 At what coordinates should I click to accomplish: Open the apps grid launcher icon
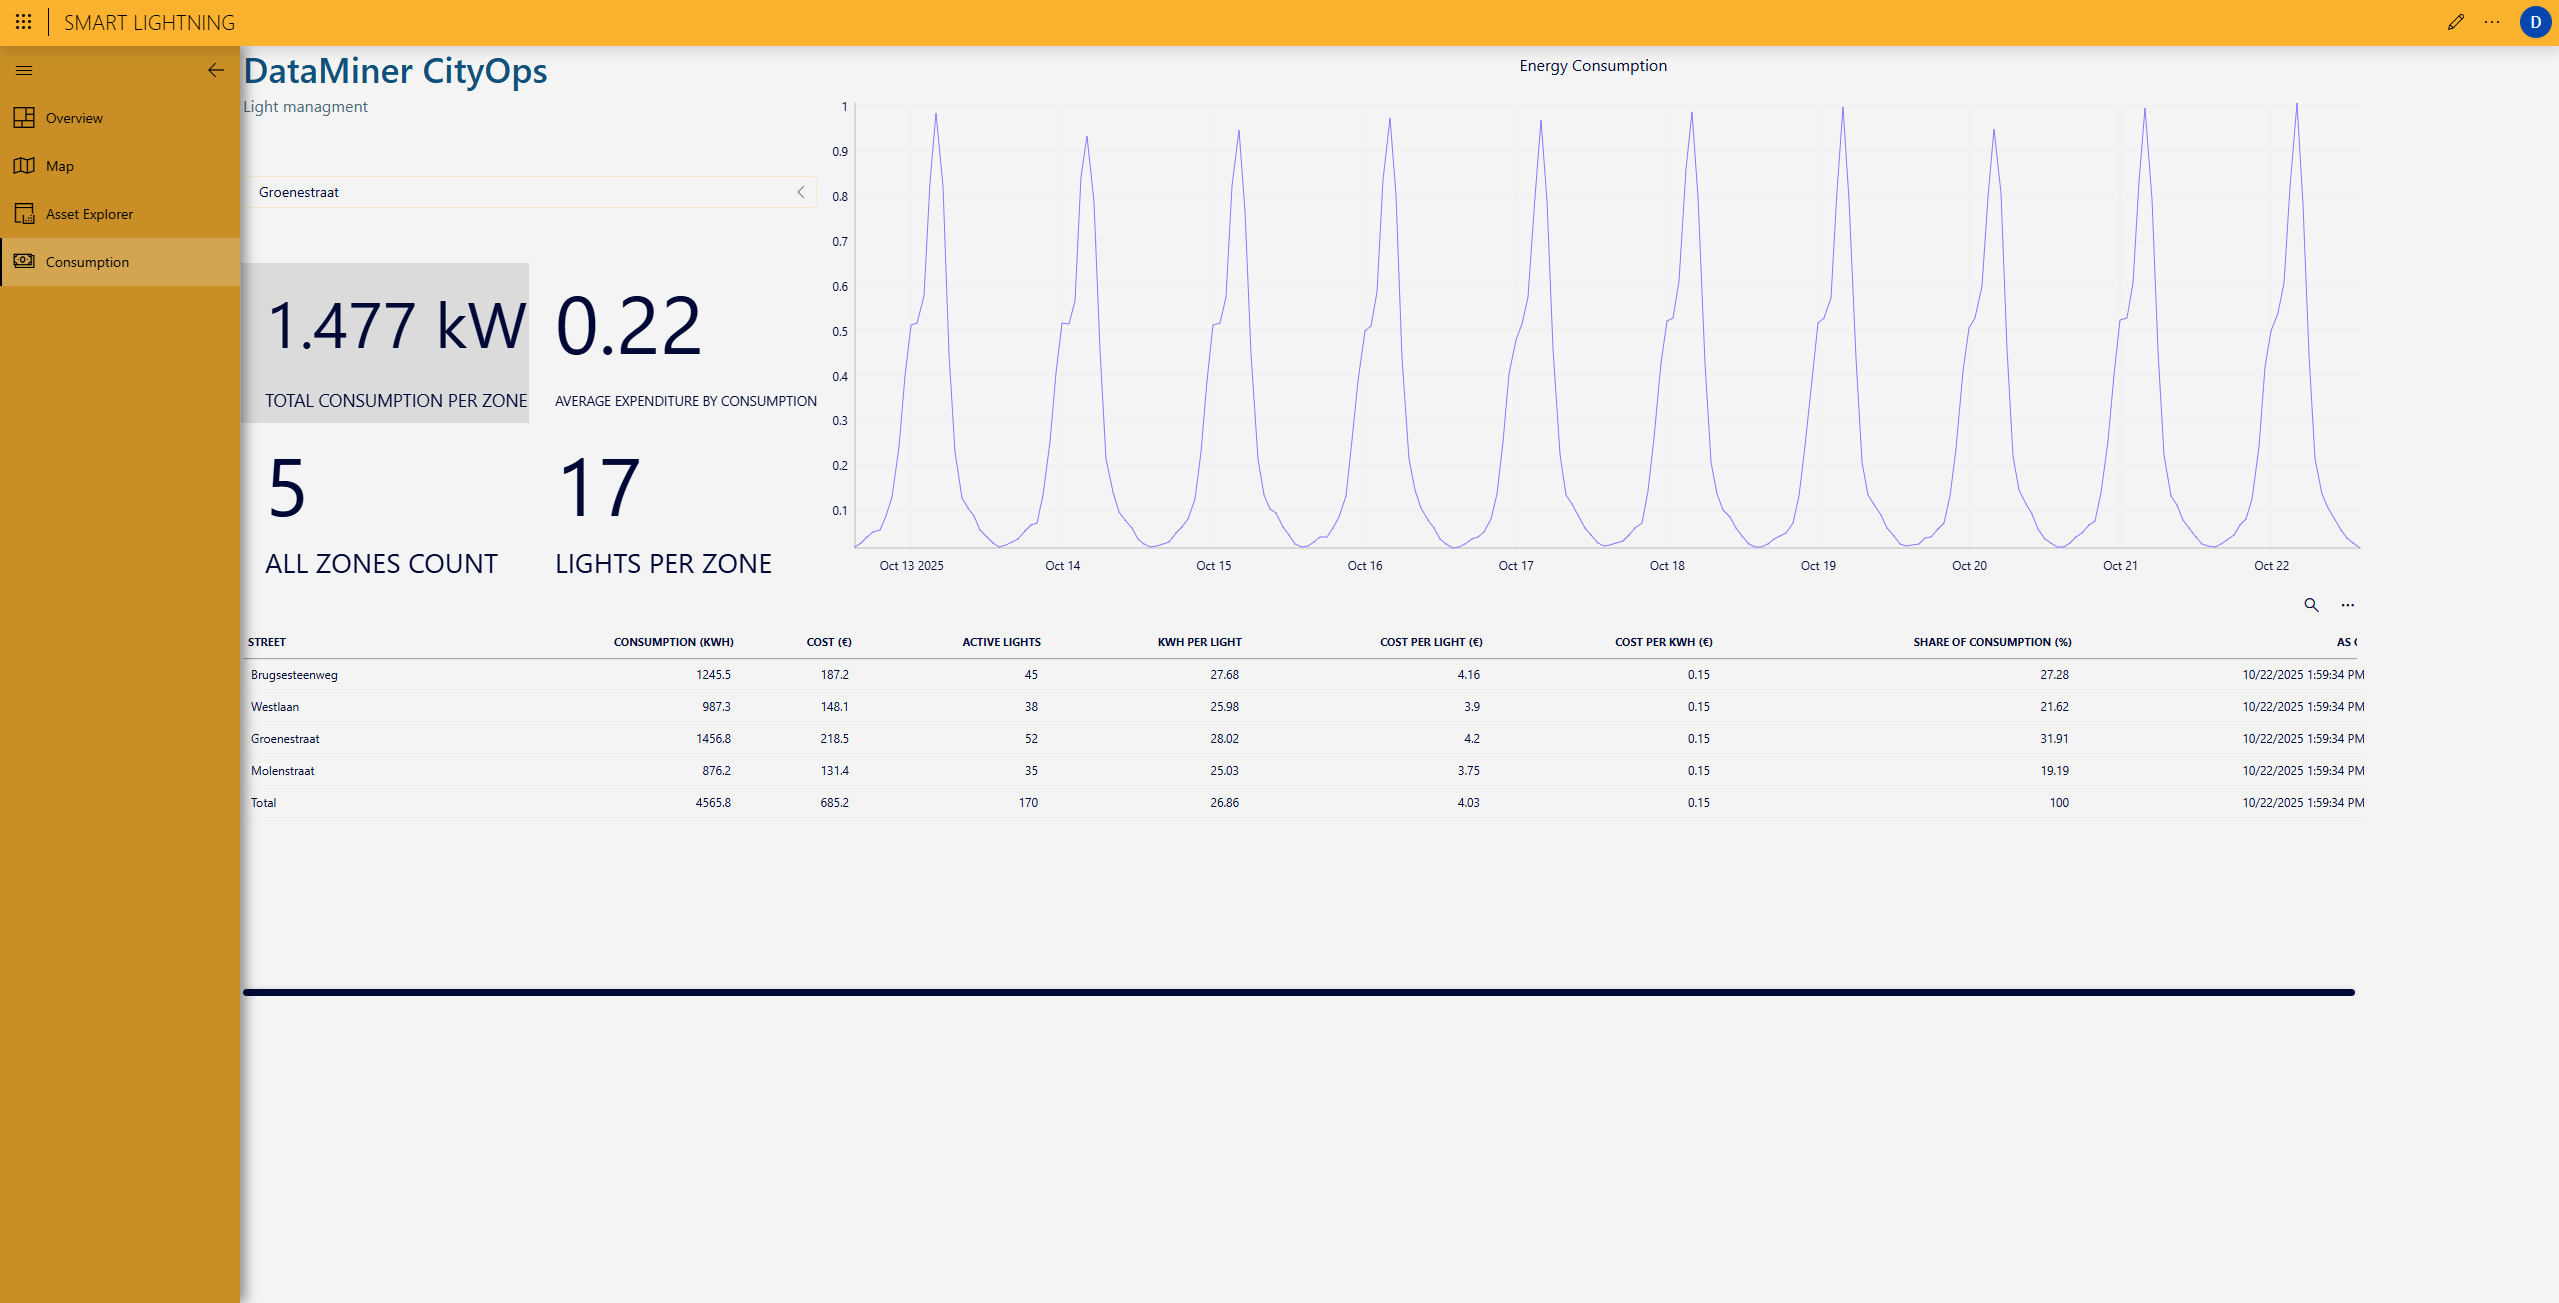[24, 22]
